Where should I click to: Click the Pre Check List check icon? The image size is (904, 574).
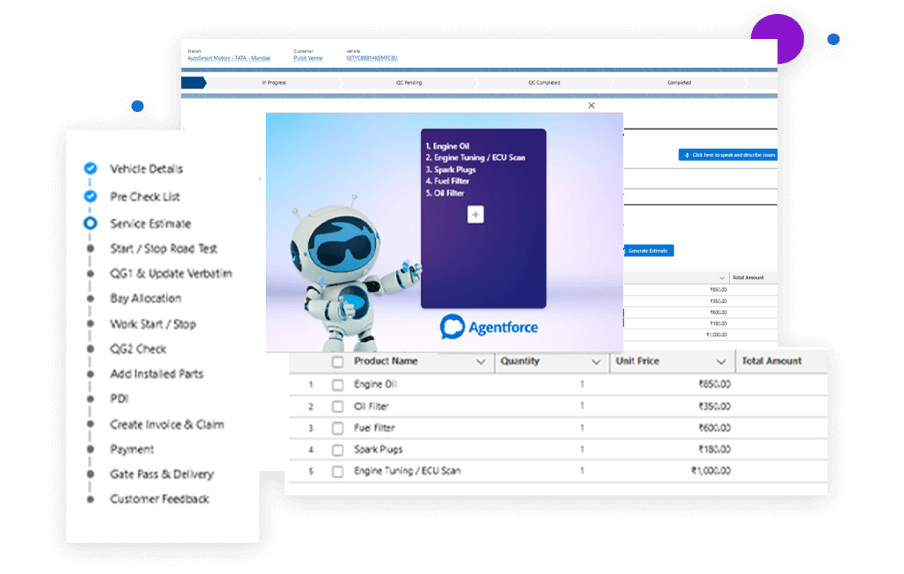[x=90, y=197]
